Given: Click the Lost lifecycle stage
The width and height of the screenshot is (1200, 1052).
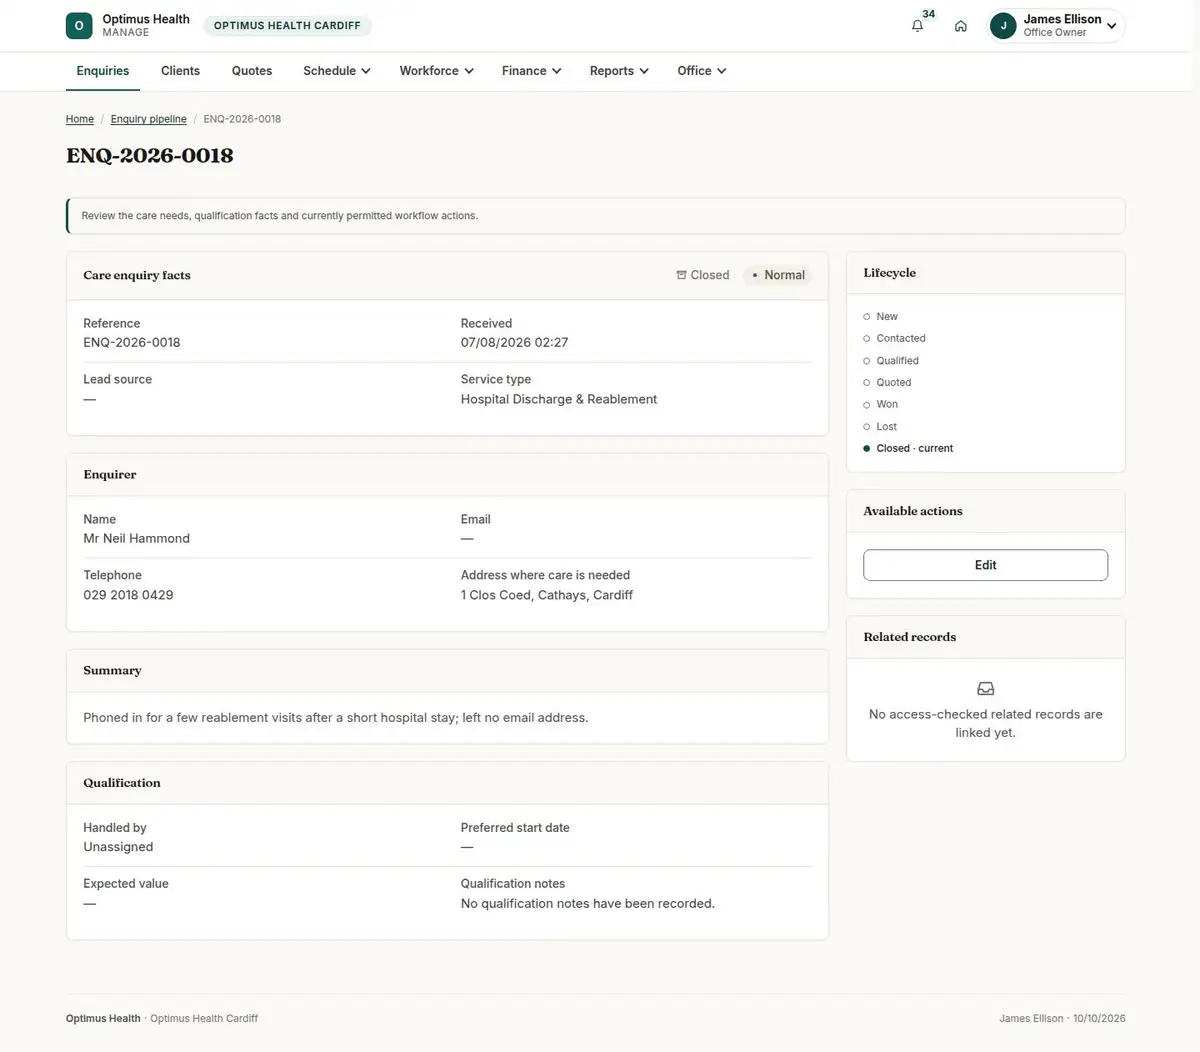Looking at the screenshot, I should coord(886,427).
